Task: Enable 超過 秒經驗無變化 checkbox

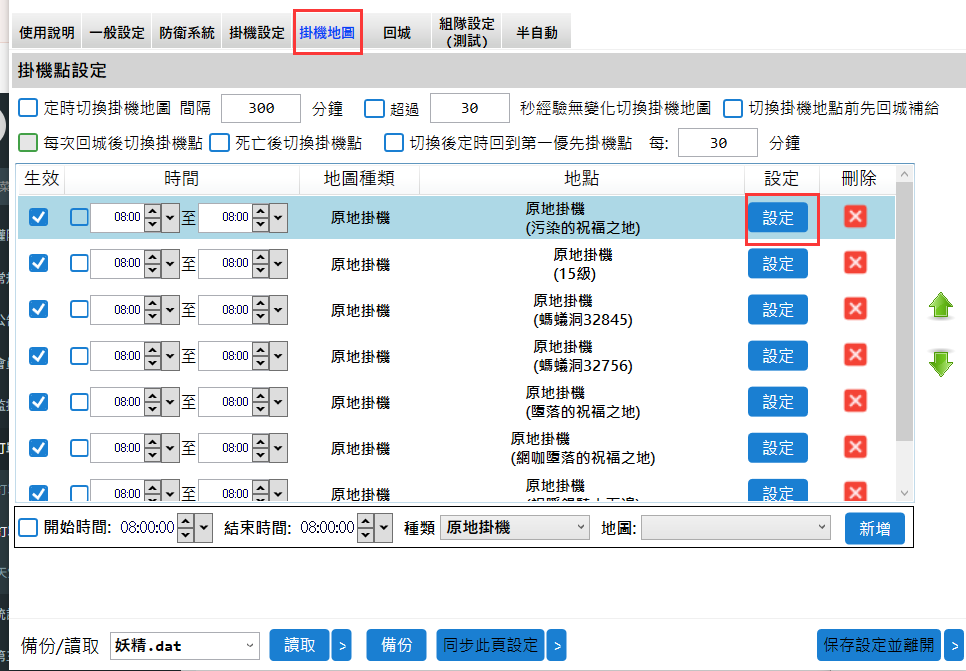Action: 374,108
